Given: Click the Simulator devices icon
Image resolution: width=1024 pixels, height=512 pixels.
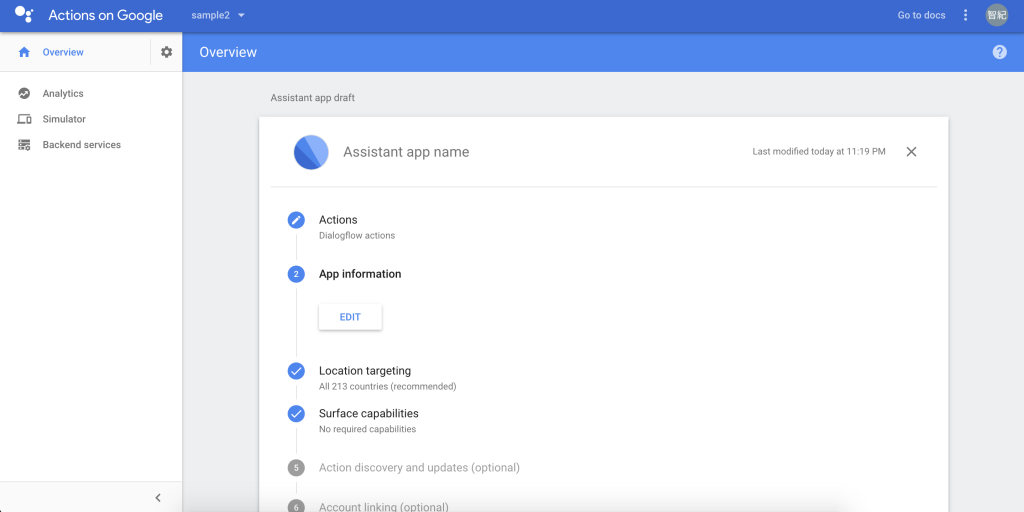Looking at the screenshot, I should pos(24,120).
